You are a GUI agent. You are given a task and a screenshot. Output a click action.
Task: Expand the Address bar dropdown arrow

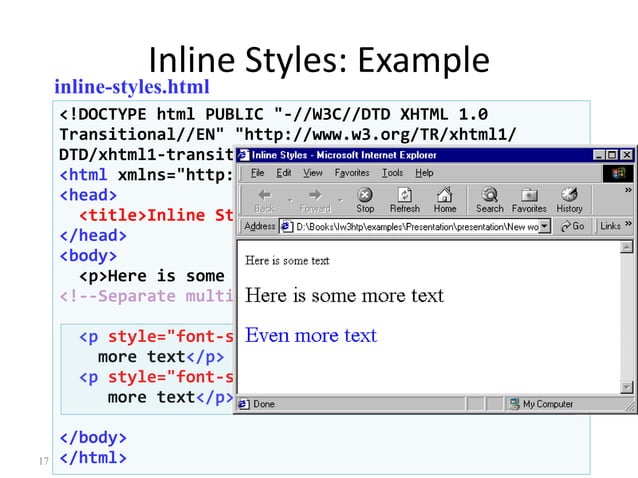coord(545,227)
